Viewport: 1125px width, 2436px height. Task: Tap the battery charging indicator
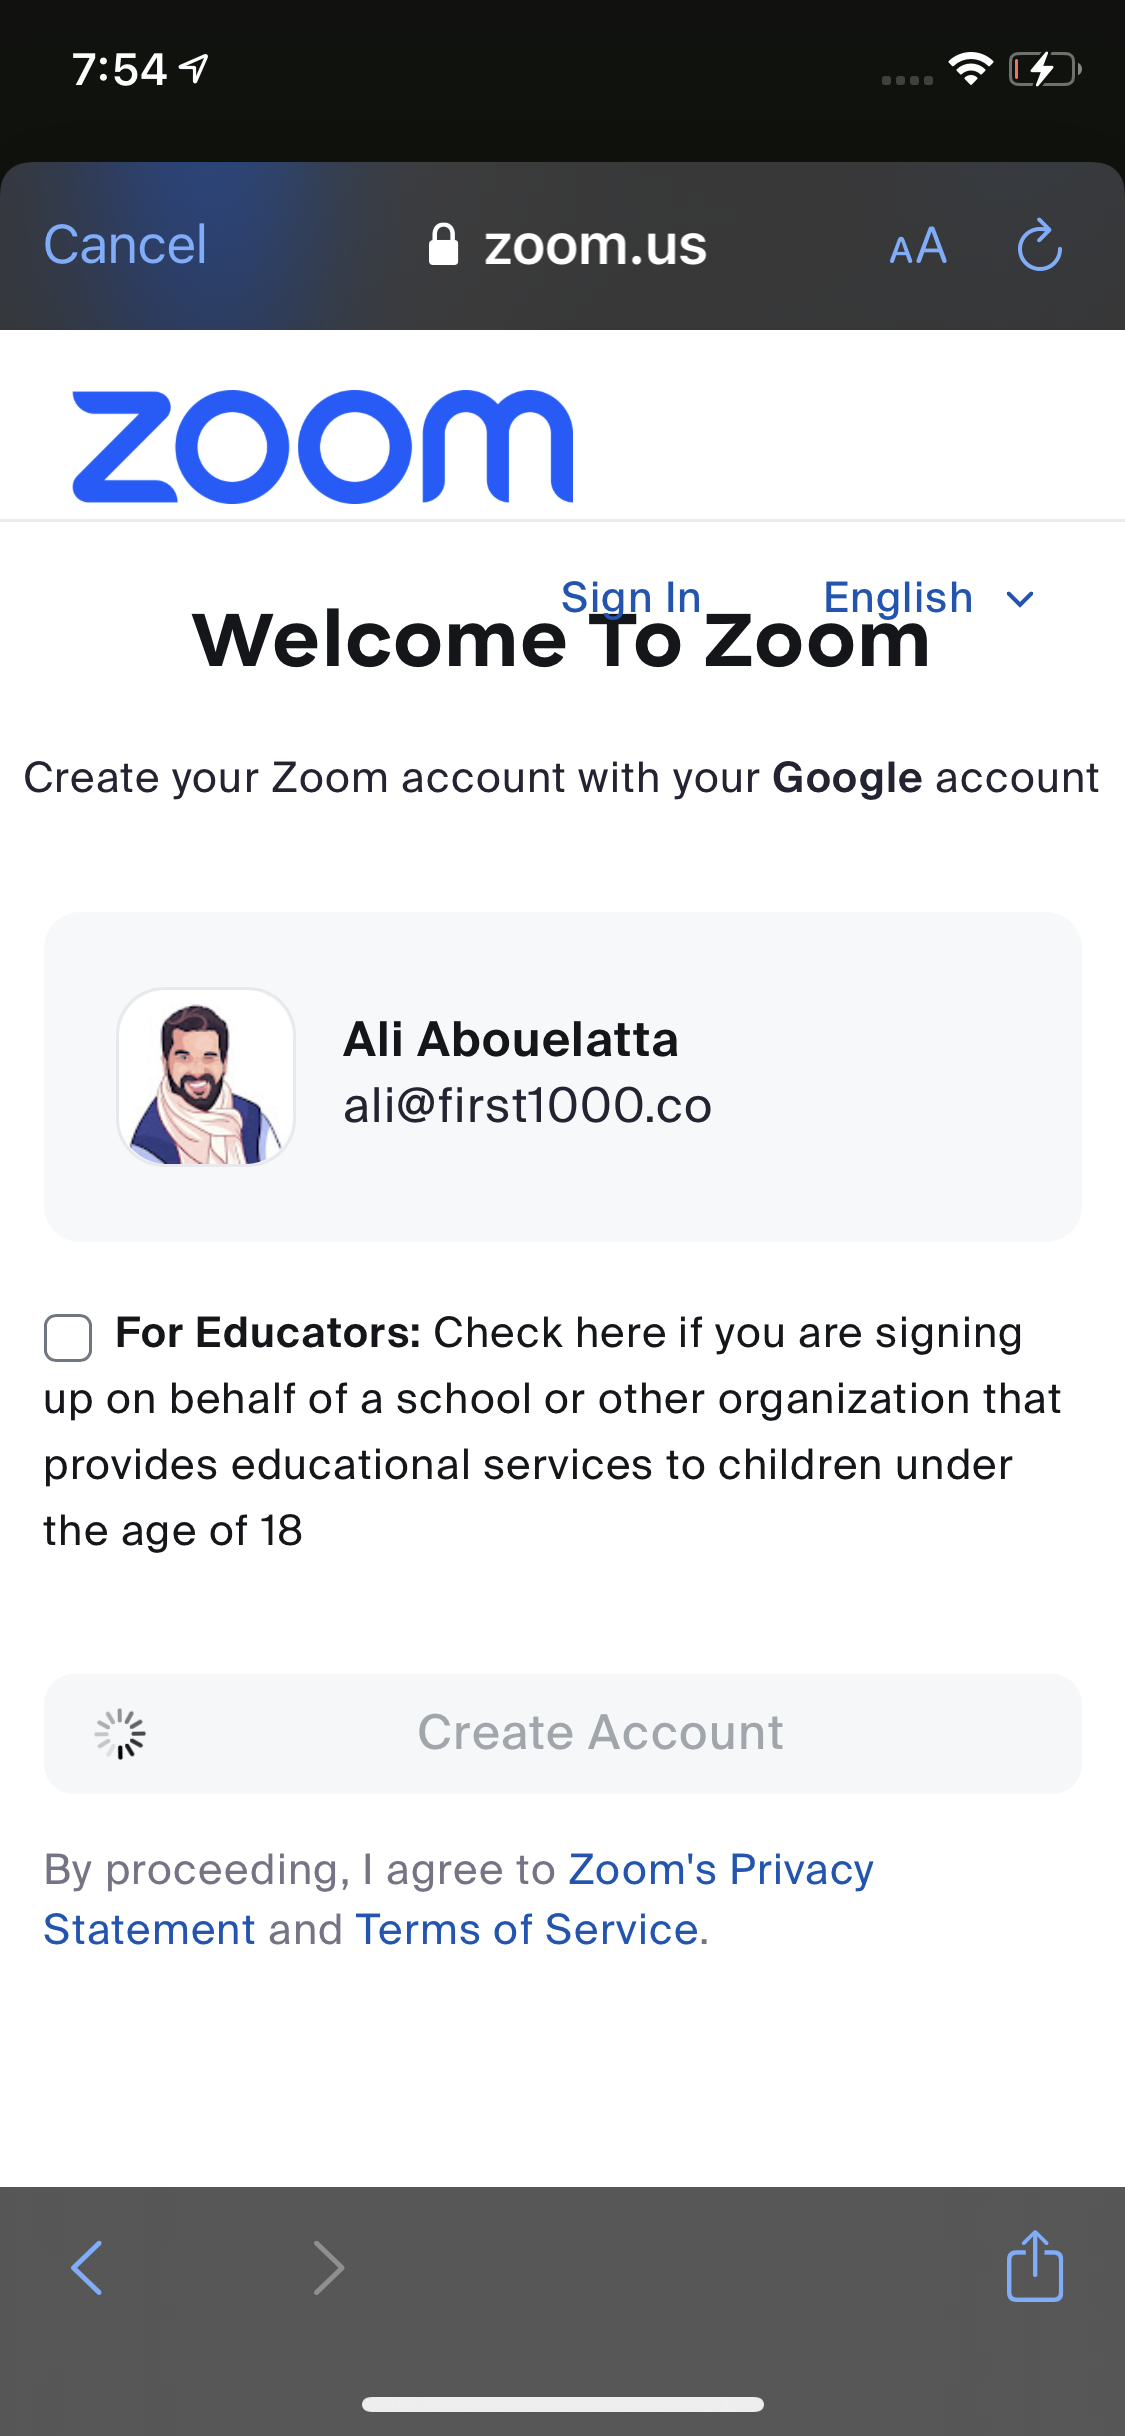1045,69
